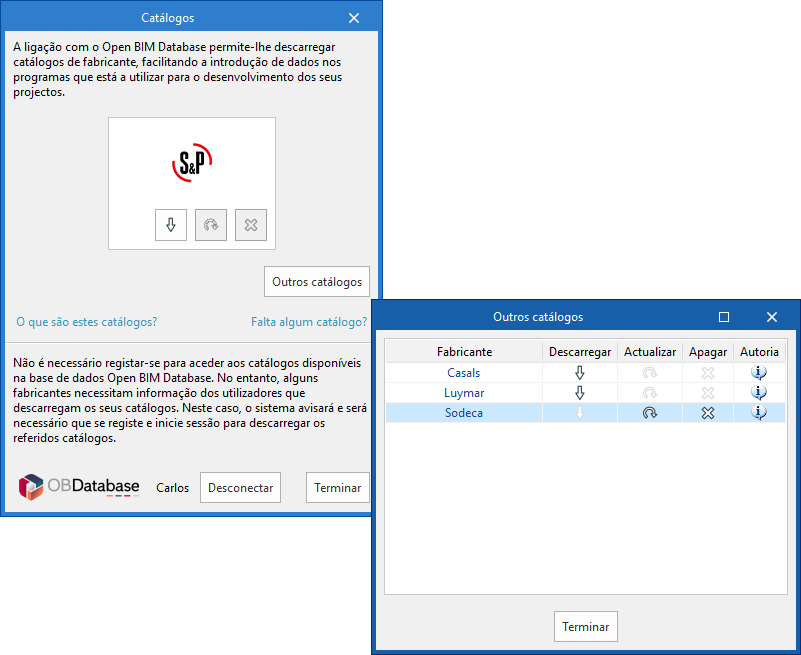The height and width of the screenshot is (655, 801).
Task: Download the Luymar catalog
Action: (579, 392)
